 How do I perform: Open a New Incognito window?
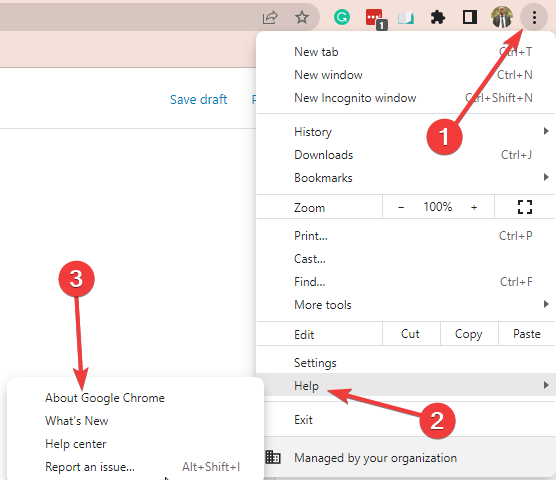tap(406, 98)
